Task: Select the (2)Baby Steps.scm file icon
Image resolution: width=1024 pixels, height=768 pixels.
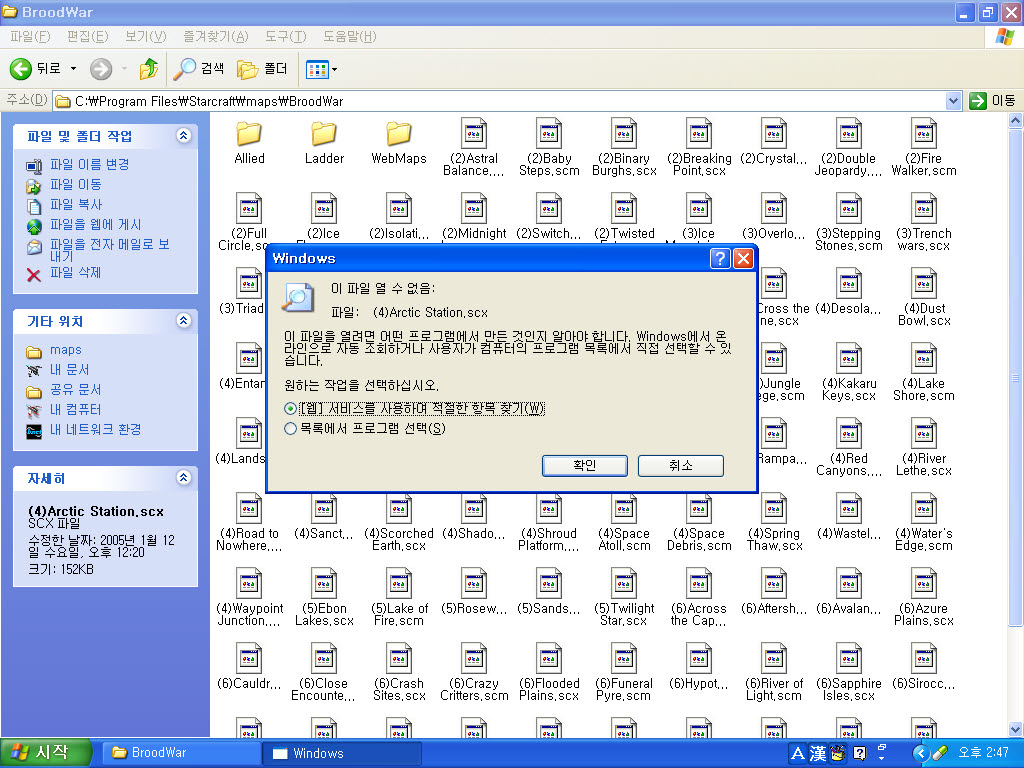Action: pyautogui.click(x=549, y=134)
